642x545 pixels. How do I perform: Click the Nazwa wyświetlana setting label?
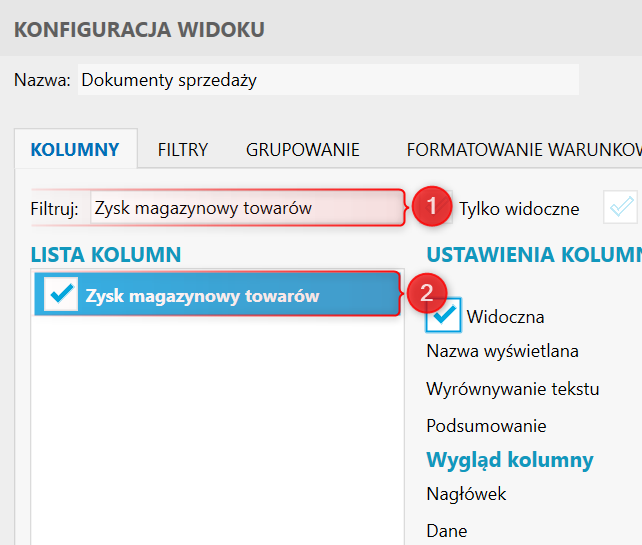tap(502, 351)
